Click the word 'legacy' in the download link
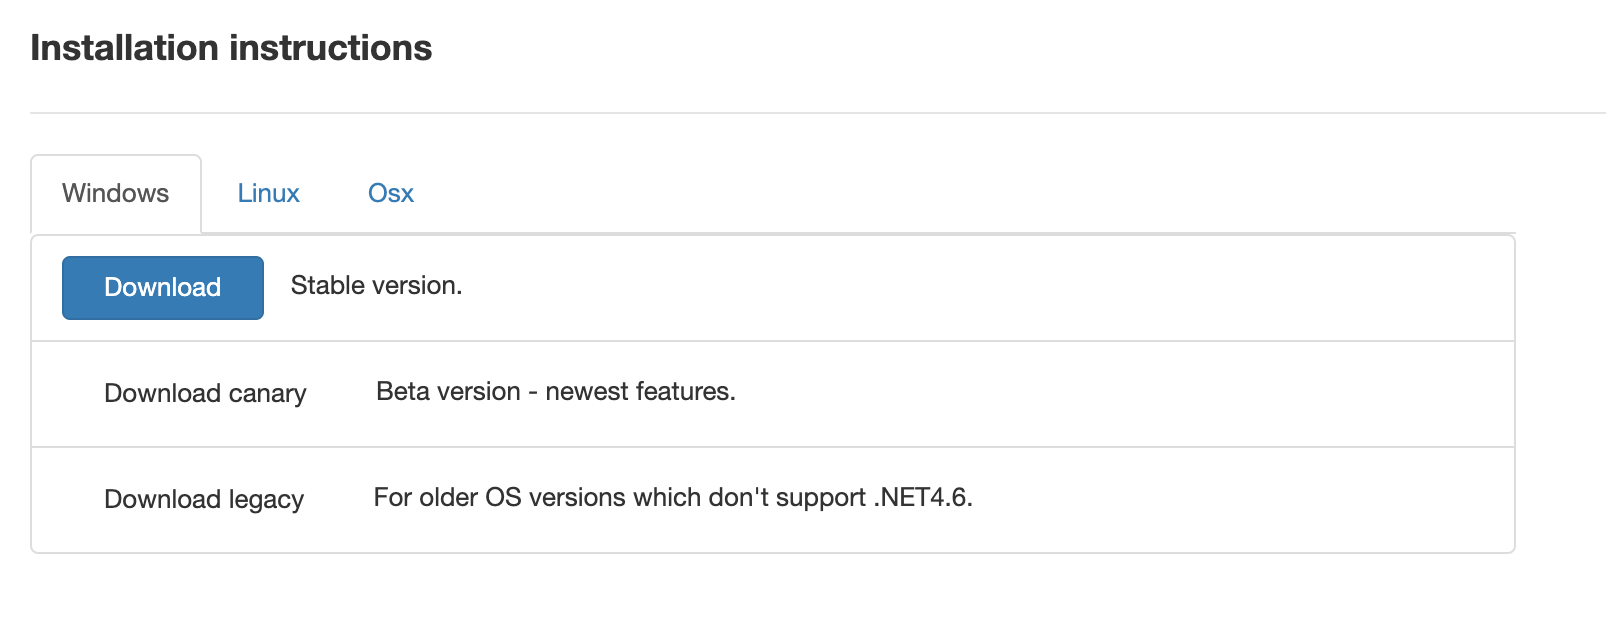Viewport: 1606px width, 626px height. pyautogui.click(x=266, y=500)
